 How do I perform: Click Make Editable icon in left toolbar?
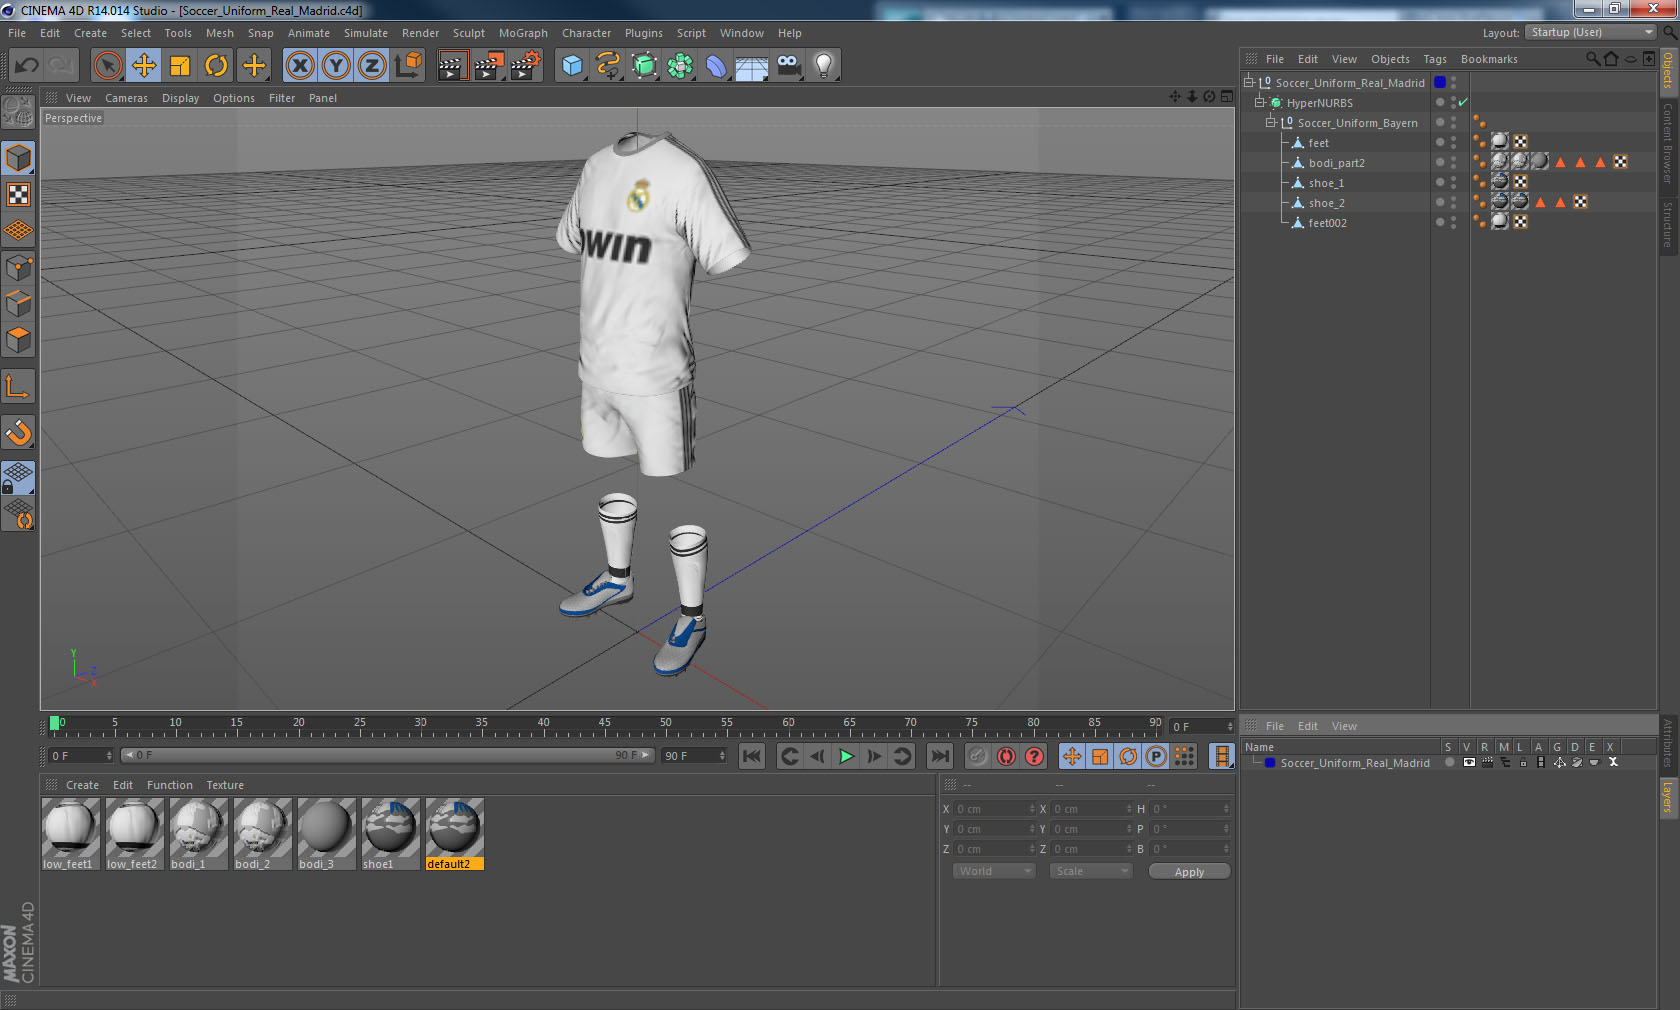click(x=18, y=112)
